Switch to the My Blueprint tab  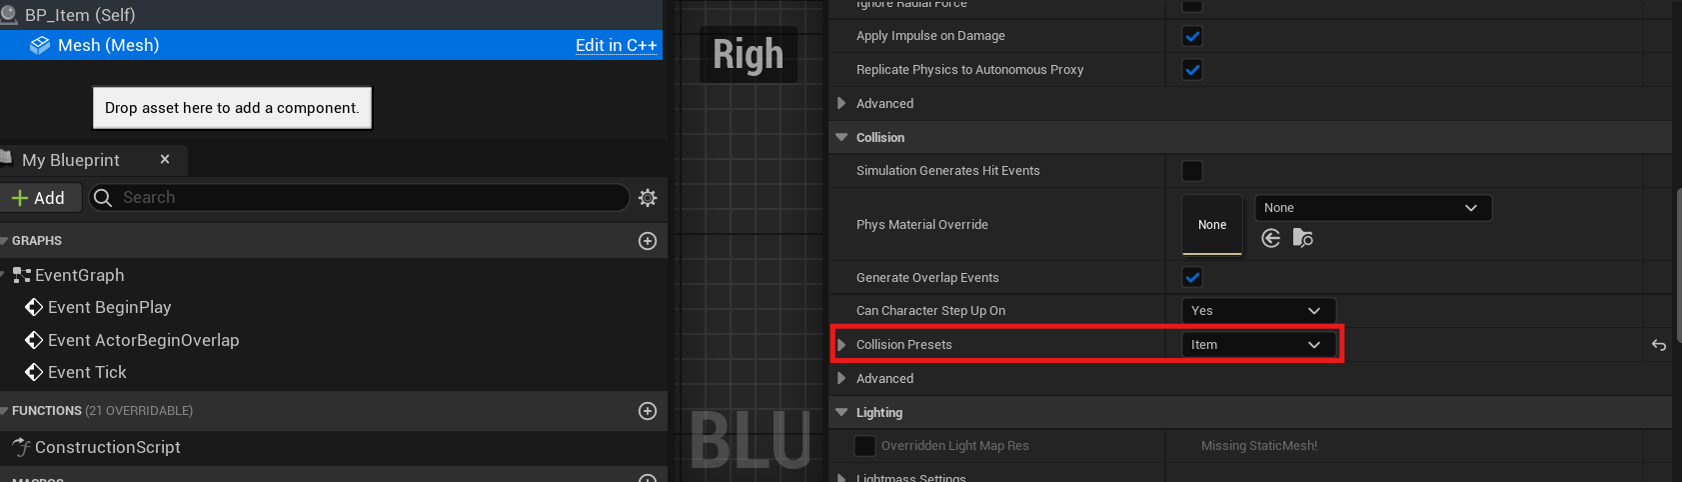[x=71, y=160]
